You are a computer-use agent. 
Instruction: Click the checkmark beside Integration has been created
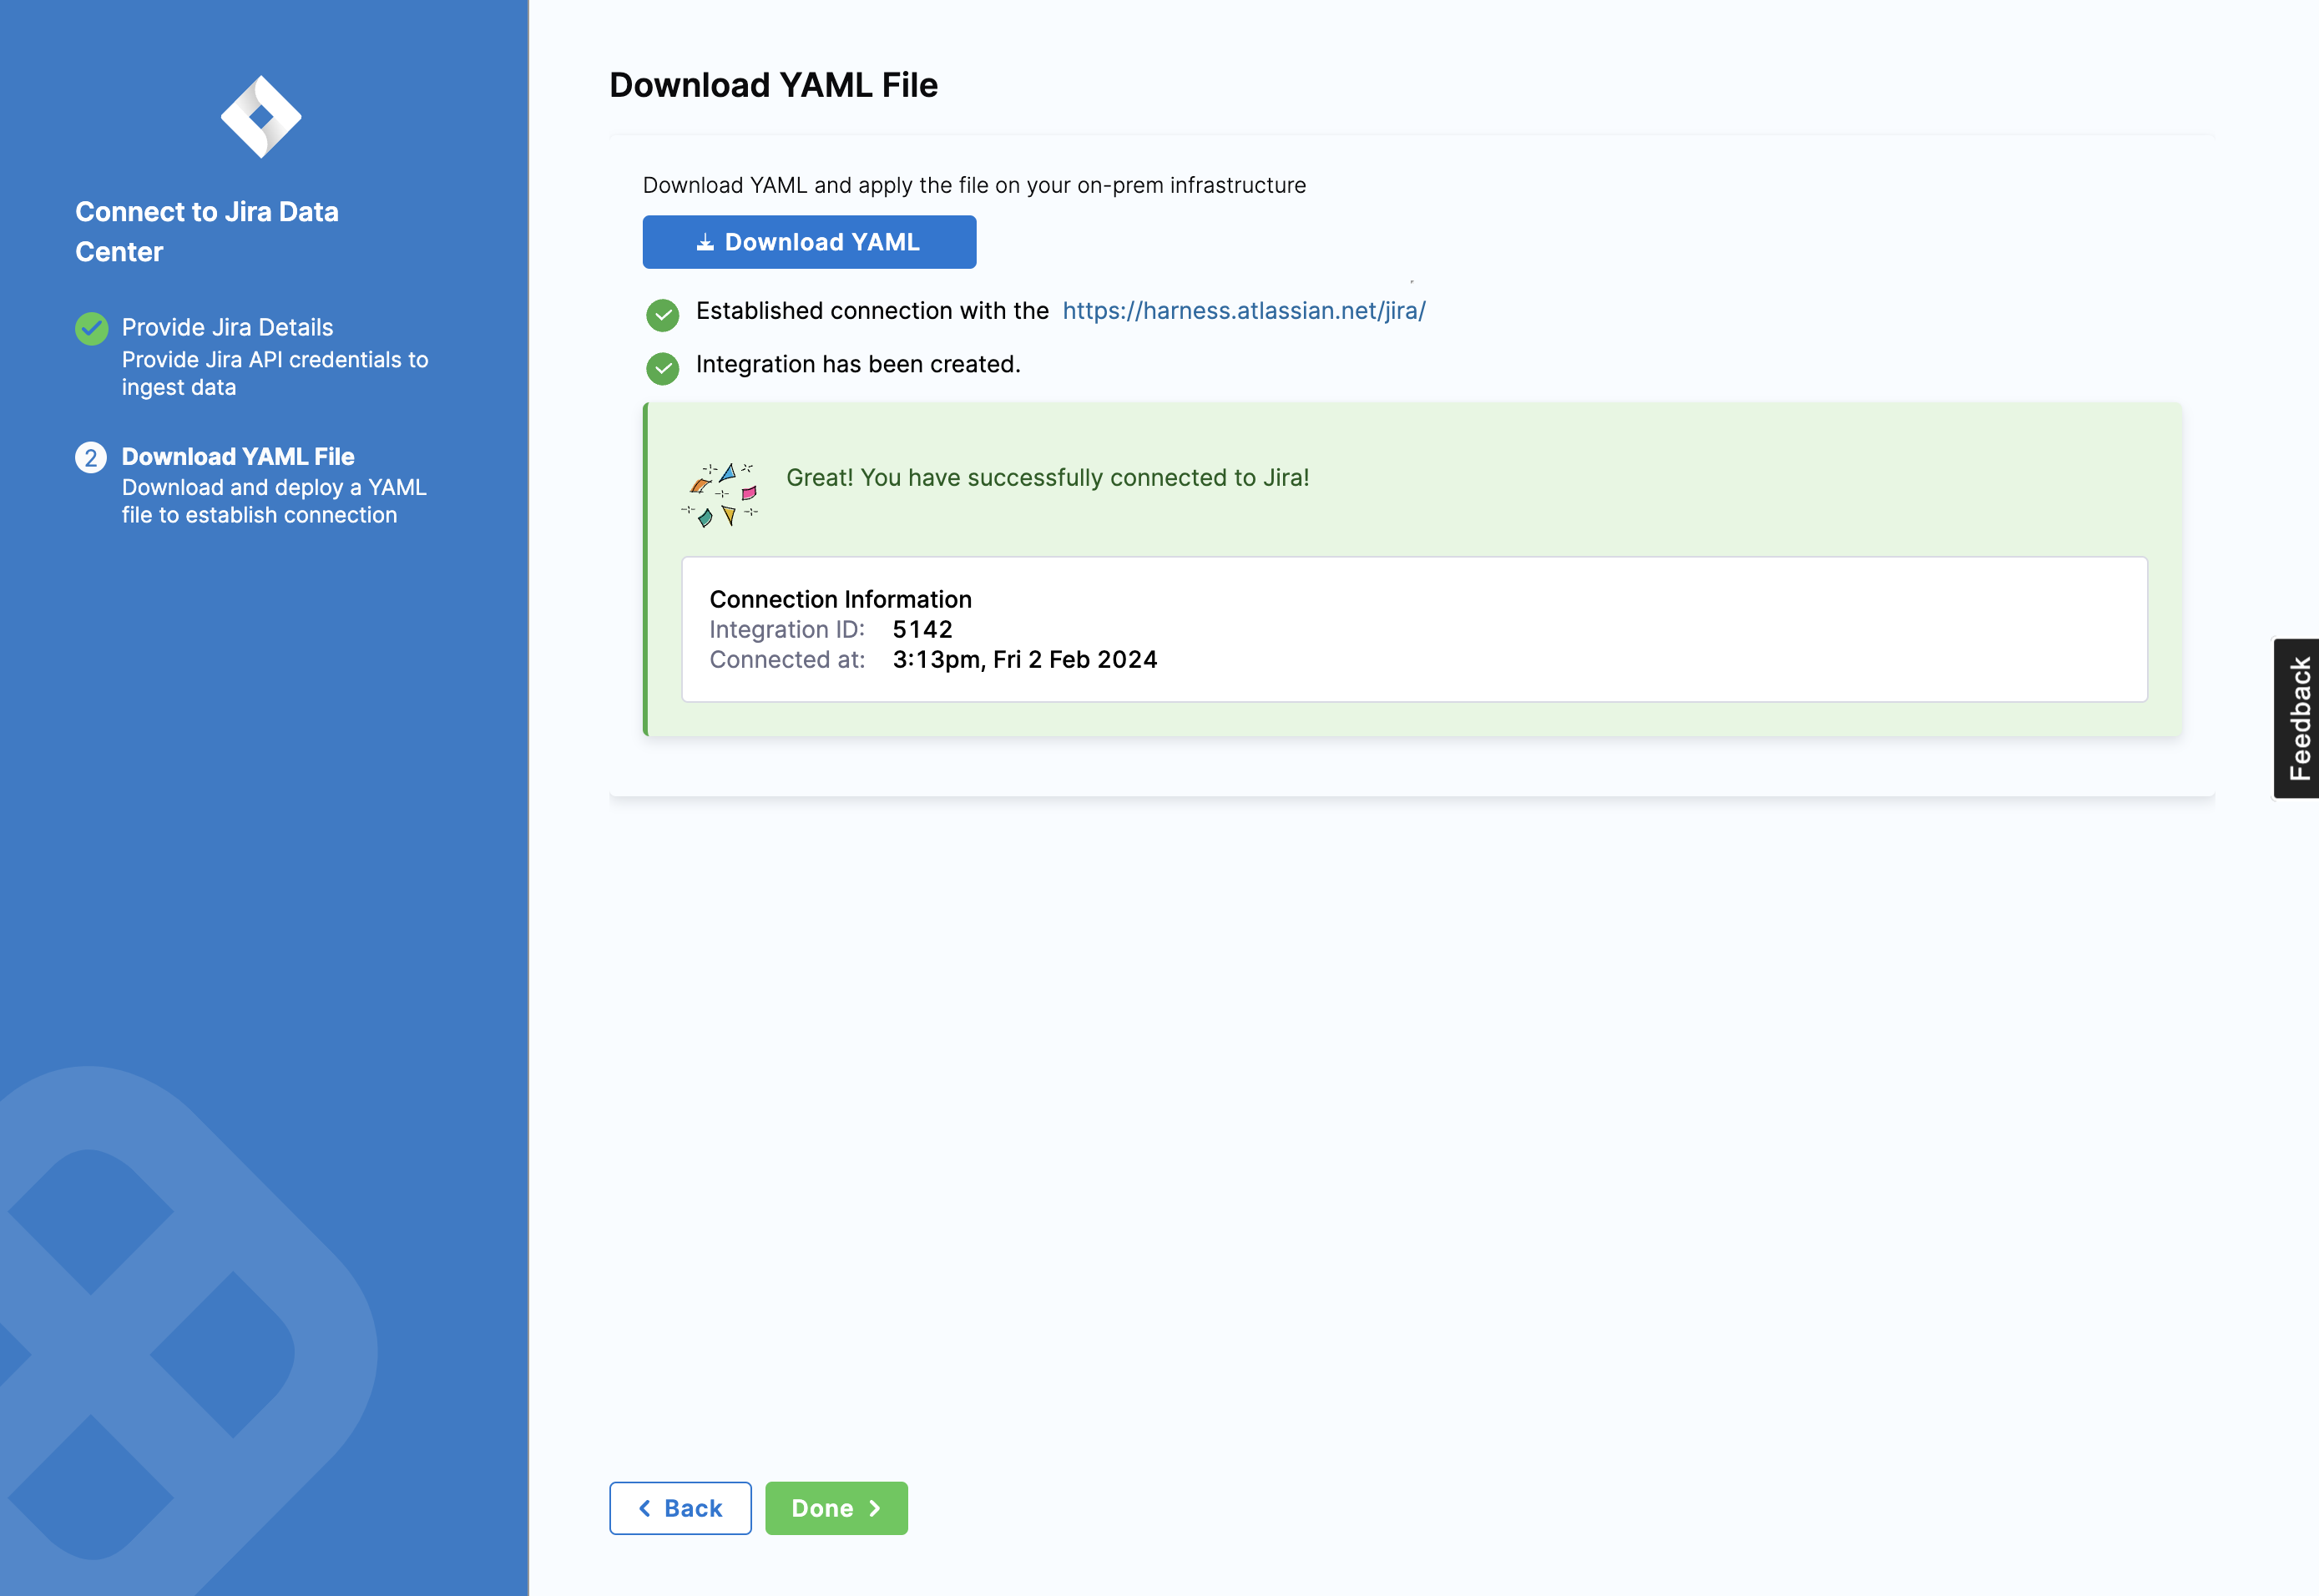(664, 367)
